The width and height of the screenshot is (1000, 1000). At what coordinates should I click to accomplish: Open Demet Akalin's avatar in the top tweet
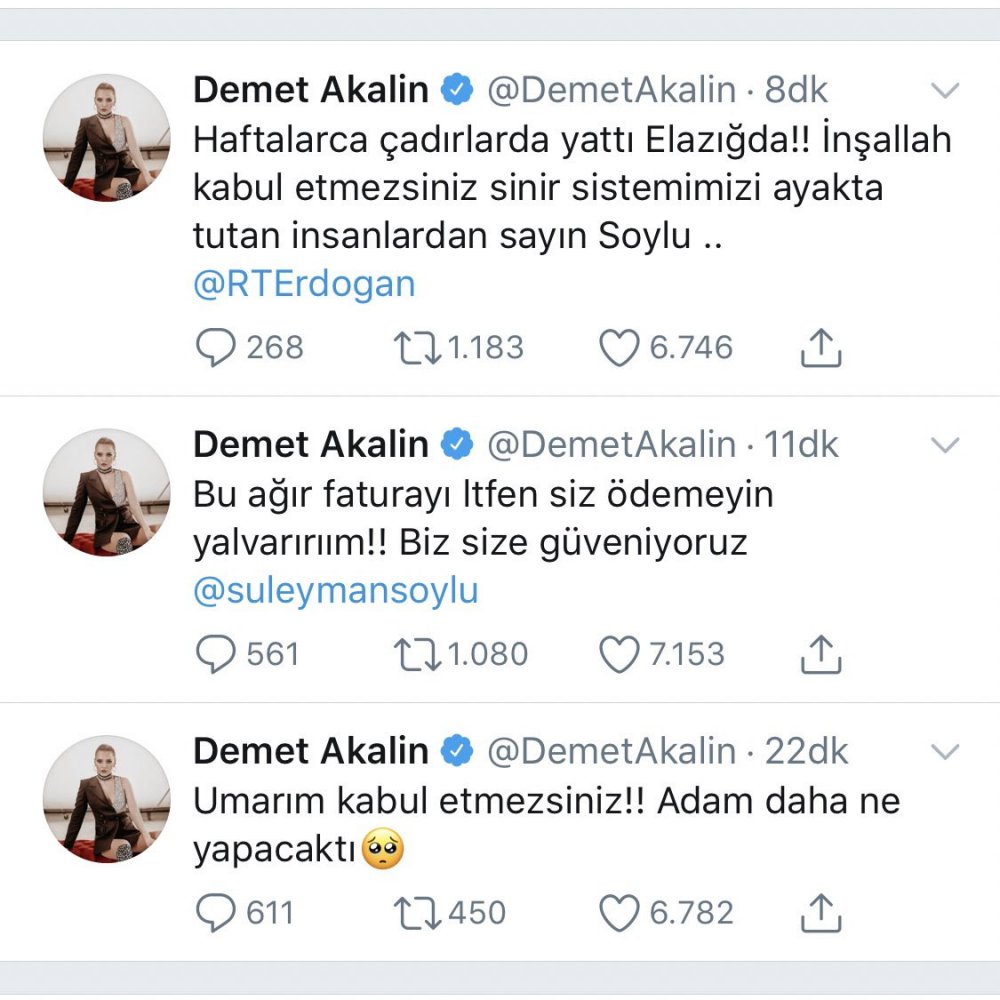[x=107, y=138]
